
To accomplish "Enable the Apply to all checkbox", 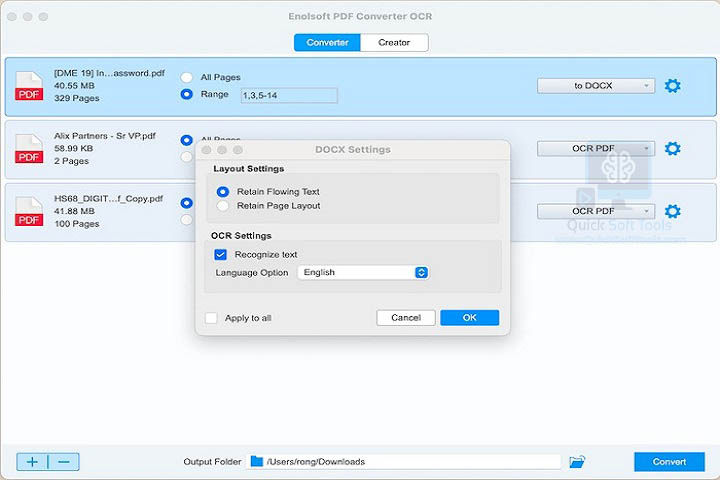I will coord(211,318).
